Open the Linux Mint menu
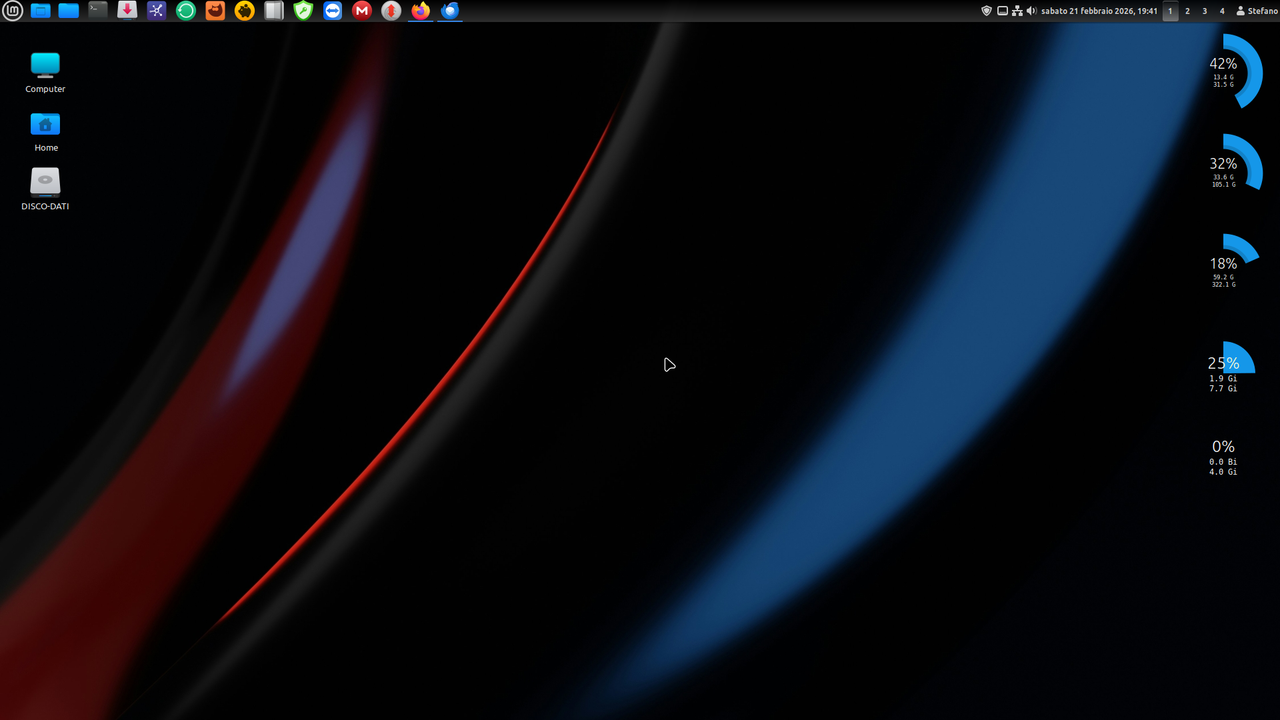Image resolution: width=1280 pixels, height=720 pixels. [x=12, y=11]
